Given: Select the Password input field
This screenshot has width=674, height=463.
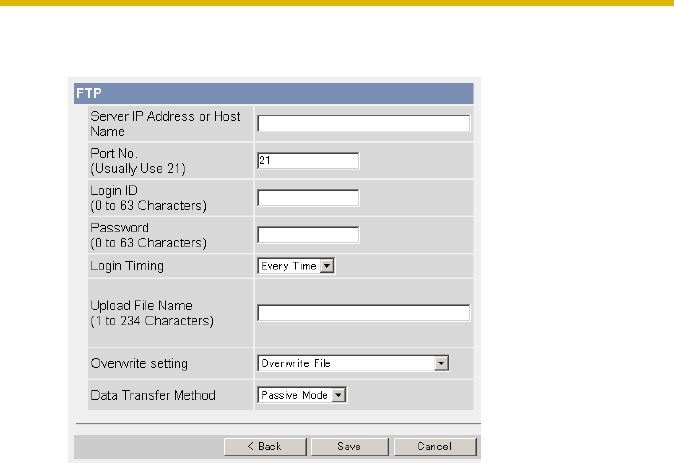Looking at the screenshot, I should pyautogui.click(x=308, y=235).
